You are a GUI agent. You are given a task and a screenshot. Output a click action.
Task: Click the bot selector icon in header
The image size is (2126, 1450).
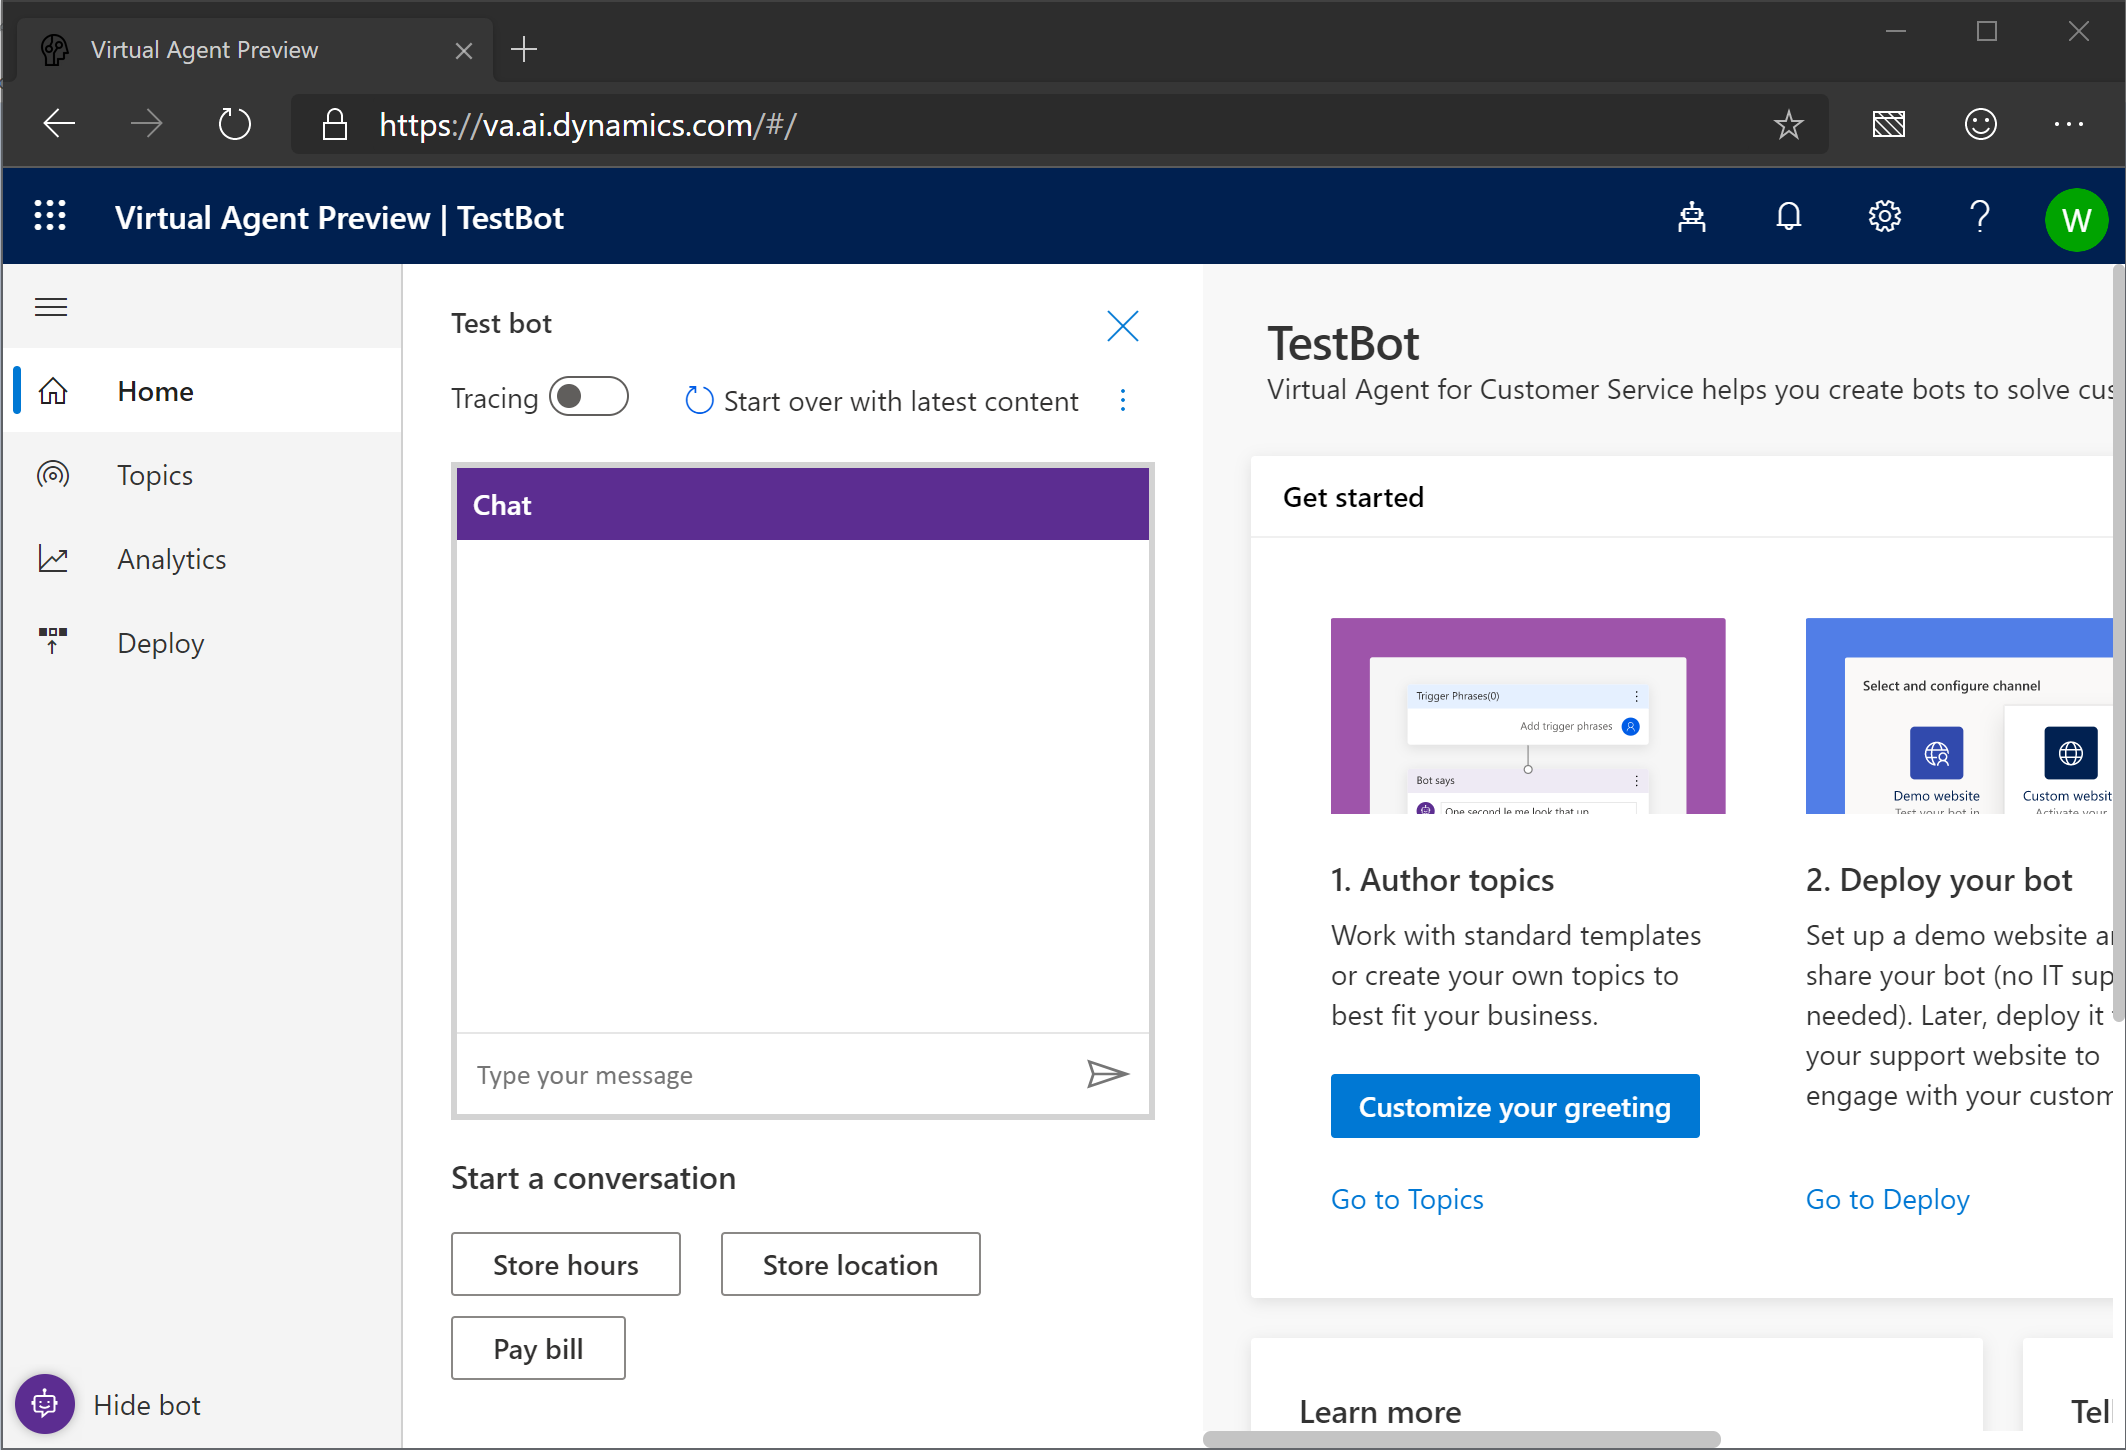[1691, 217]
